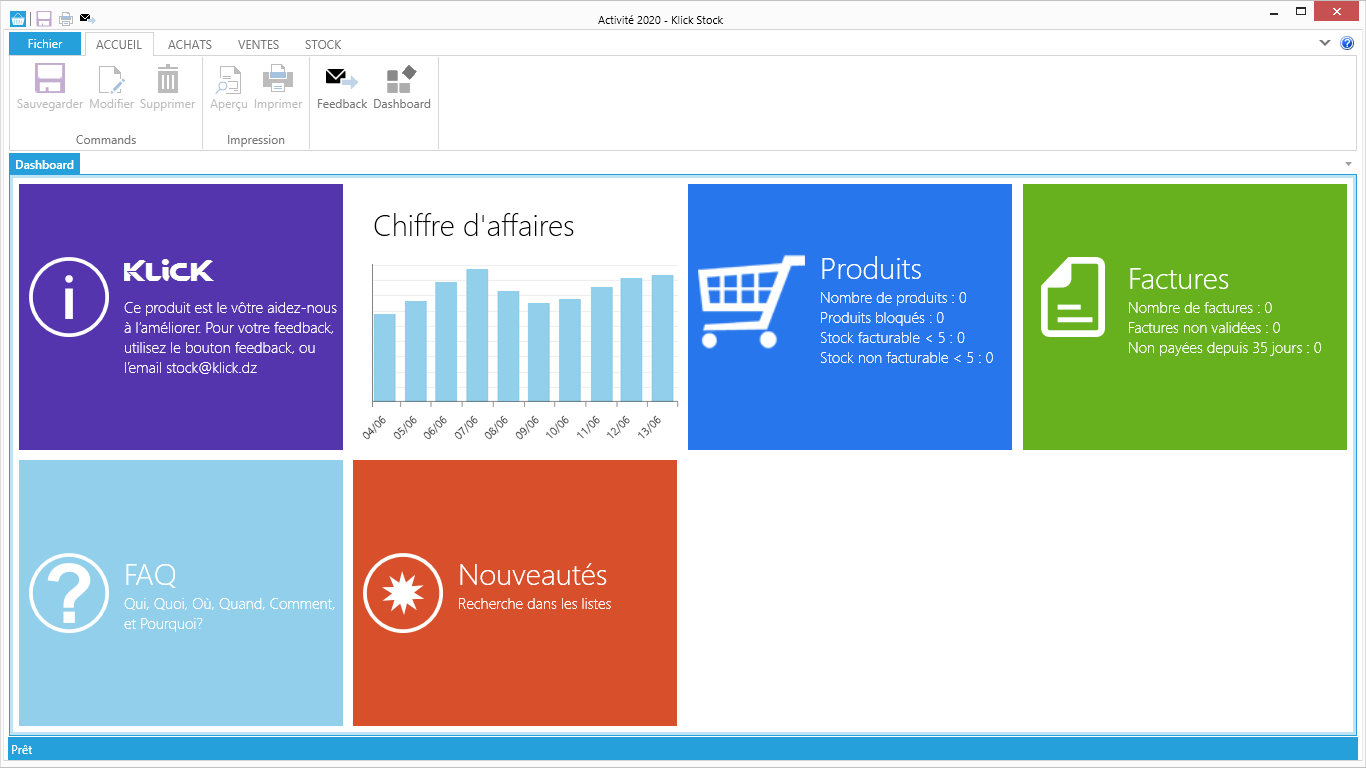Click the quick access feedback envelope in title bar
This screenshot has width=1366, height=768.
tap(86, 18)
